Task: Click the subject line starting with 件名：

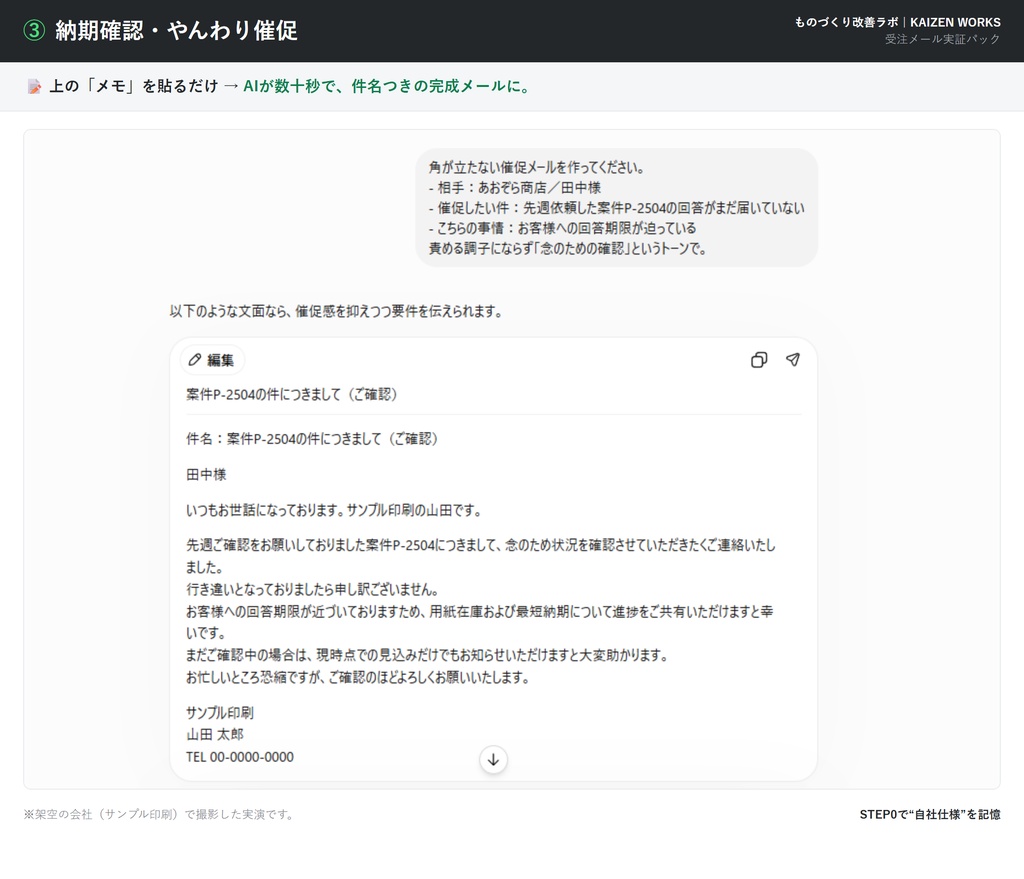Action: [x=312, y=439]
